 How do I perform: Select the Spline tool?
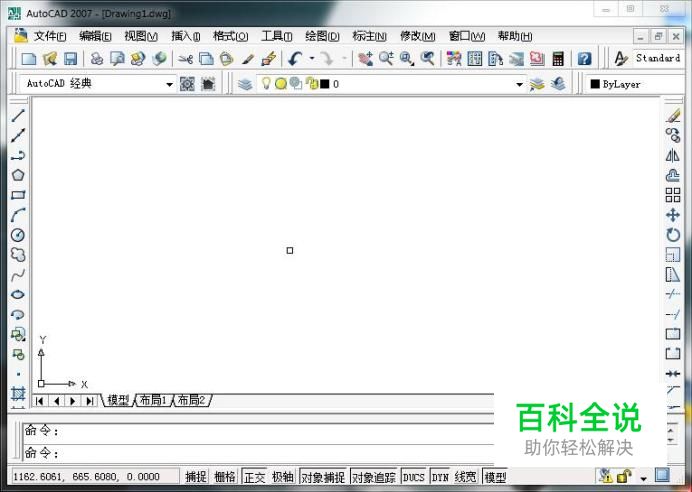tap(18, 275)
